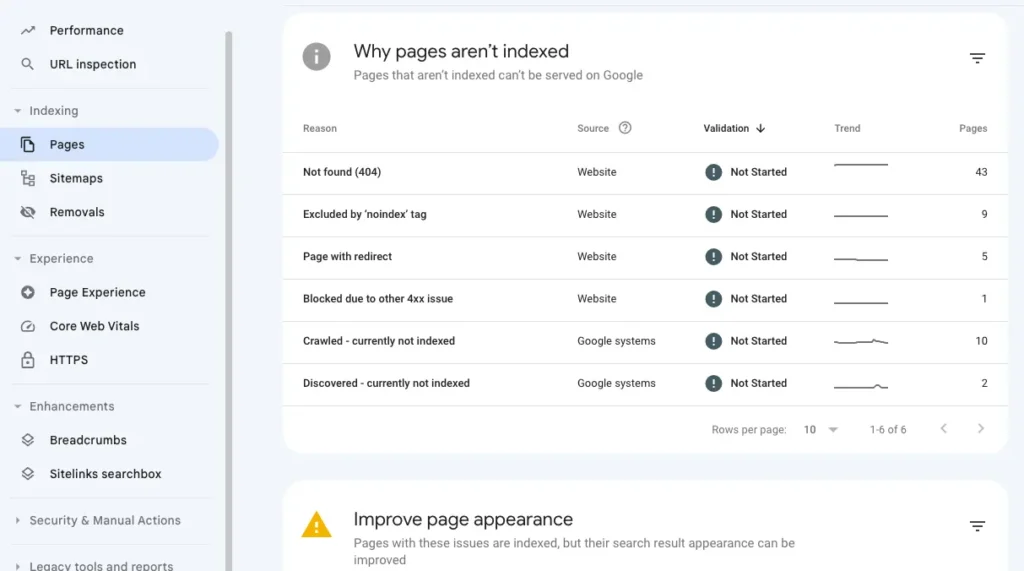1024x571 pixels.
Task: Click the Sitemaps tree icon
Action: [x=27, y=178]
